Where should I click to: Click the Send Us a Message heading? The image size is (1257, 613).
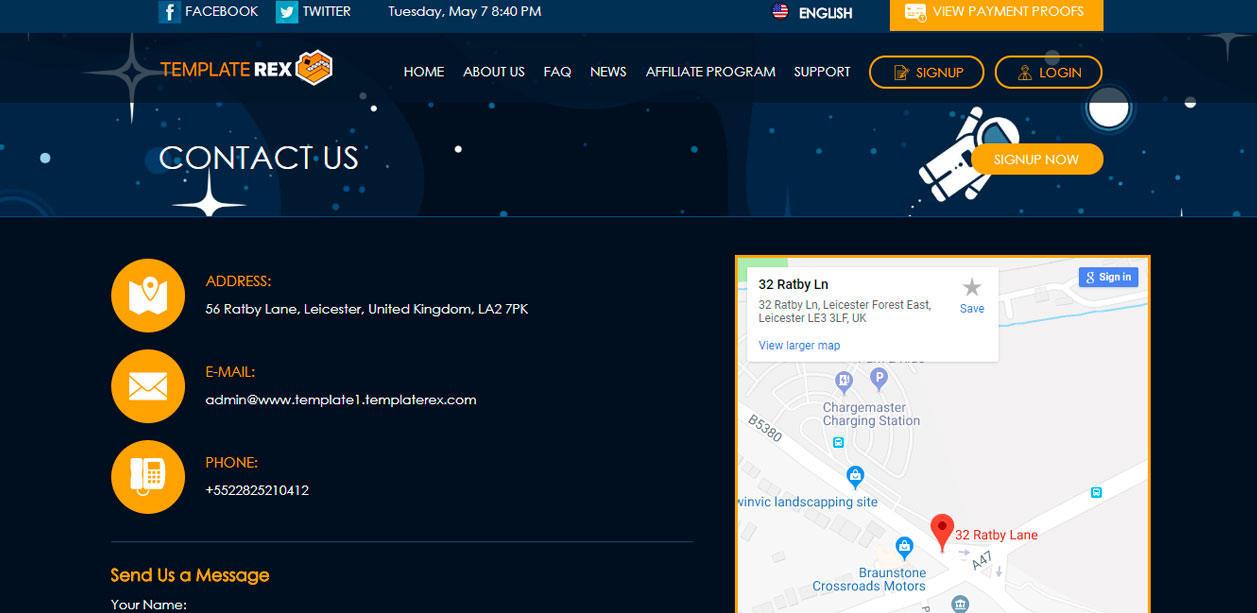coord(190,575)
